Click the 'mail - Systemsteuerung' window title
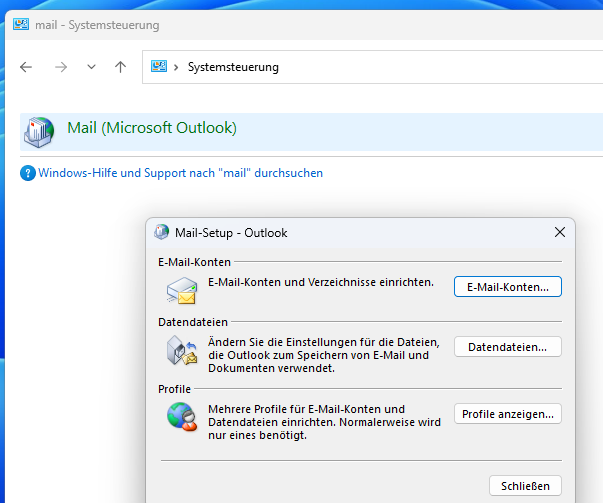603x503 pixels. coord(97,25)
